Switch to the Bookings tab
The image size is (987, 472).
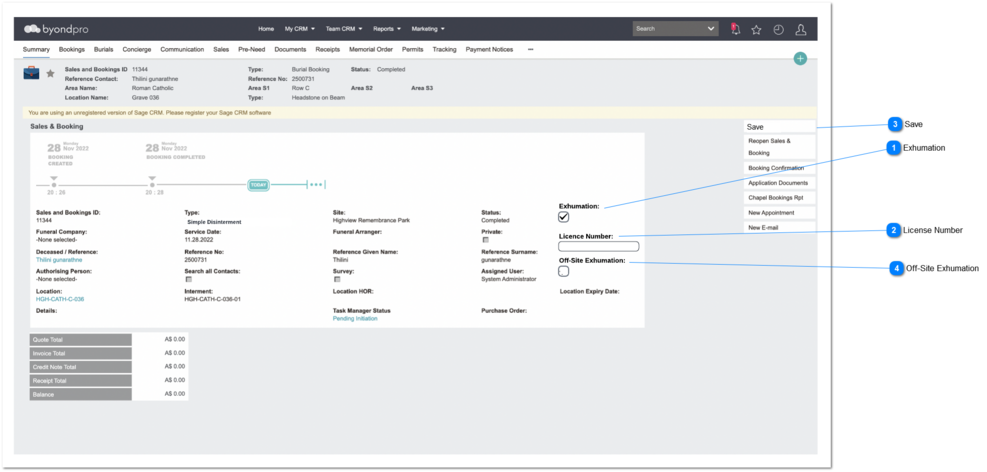pos(72,49)
